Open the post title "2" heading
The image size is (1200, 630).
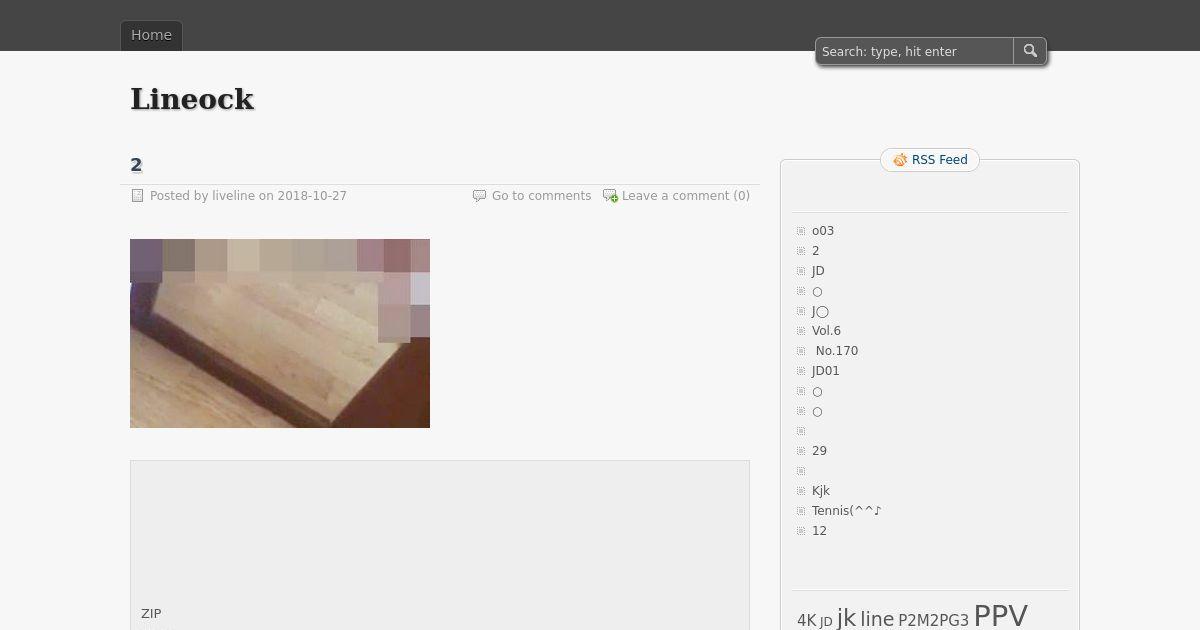click(x=136, y=165)
